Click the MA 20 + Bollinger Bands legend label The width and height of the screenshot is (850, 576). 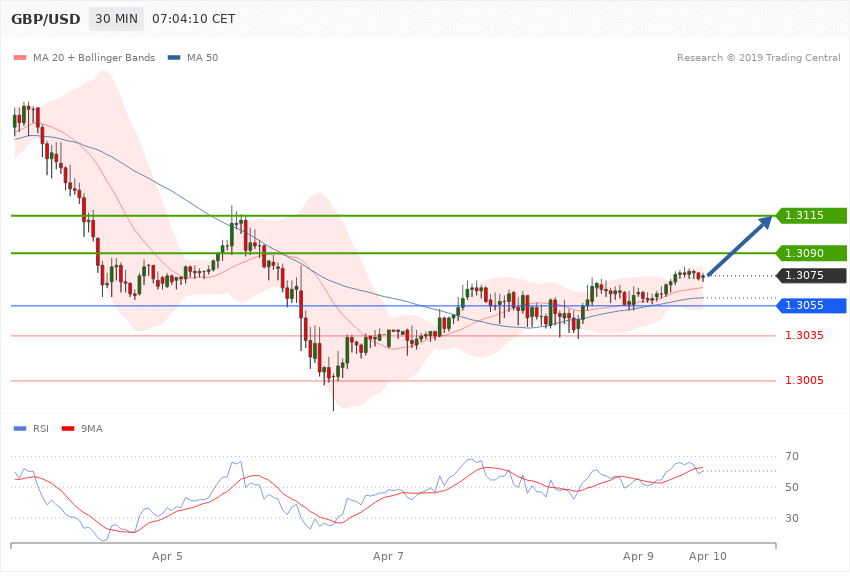[94, 57]
